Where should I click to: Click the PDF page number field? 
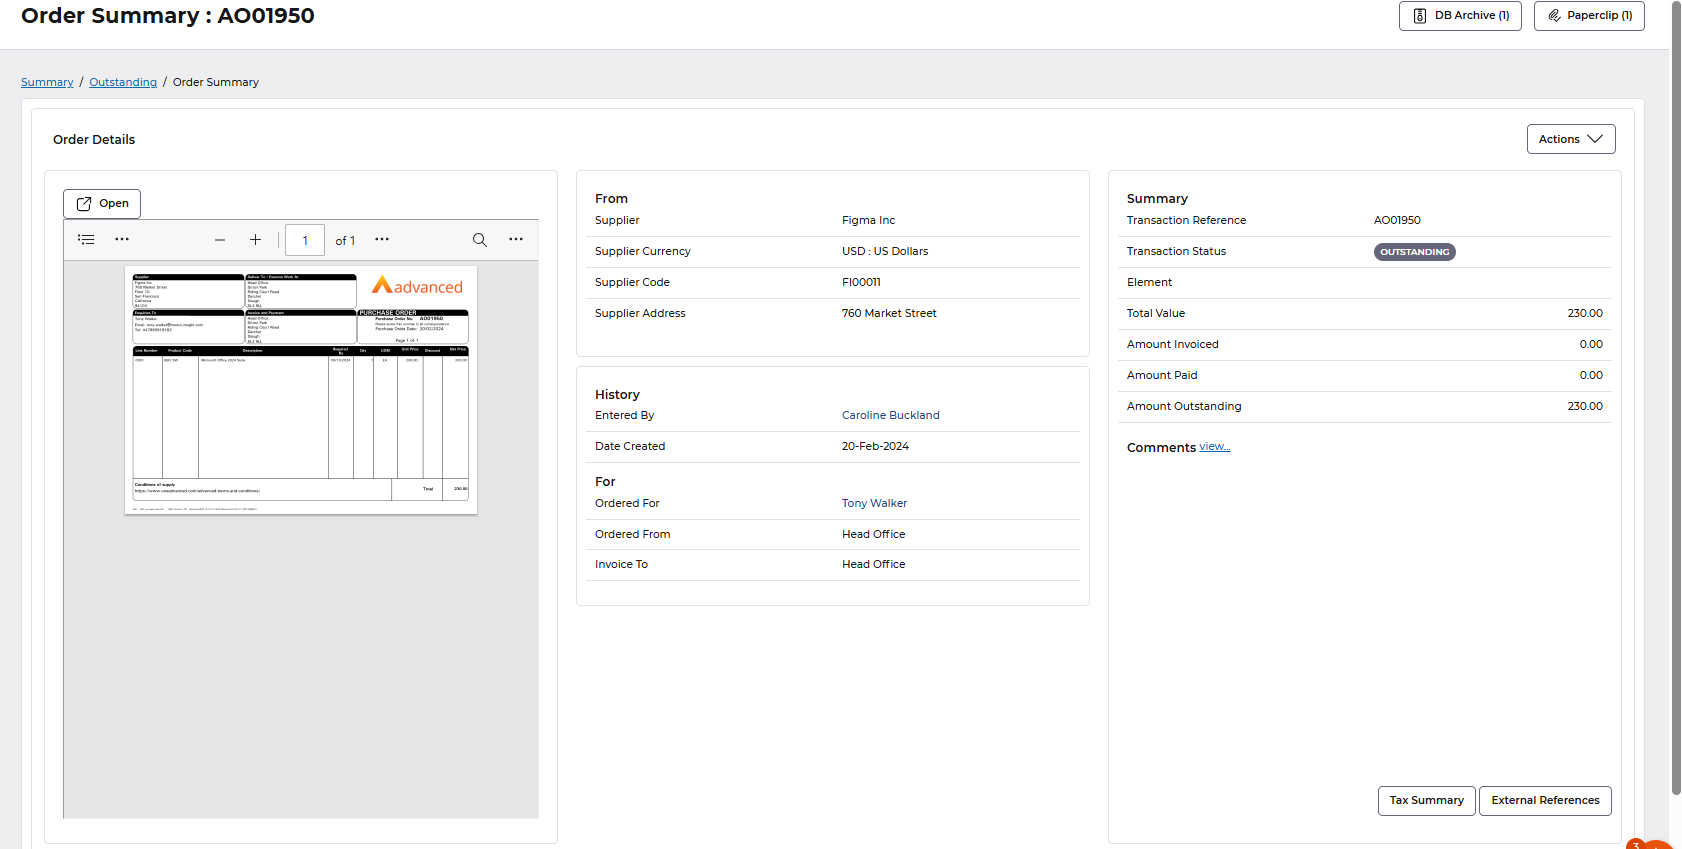pos(305,241)
